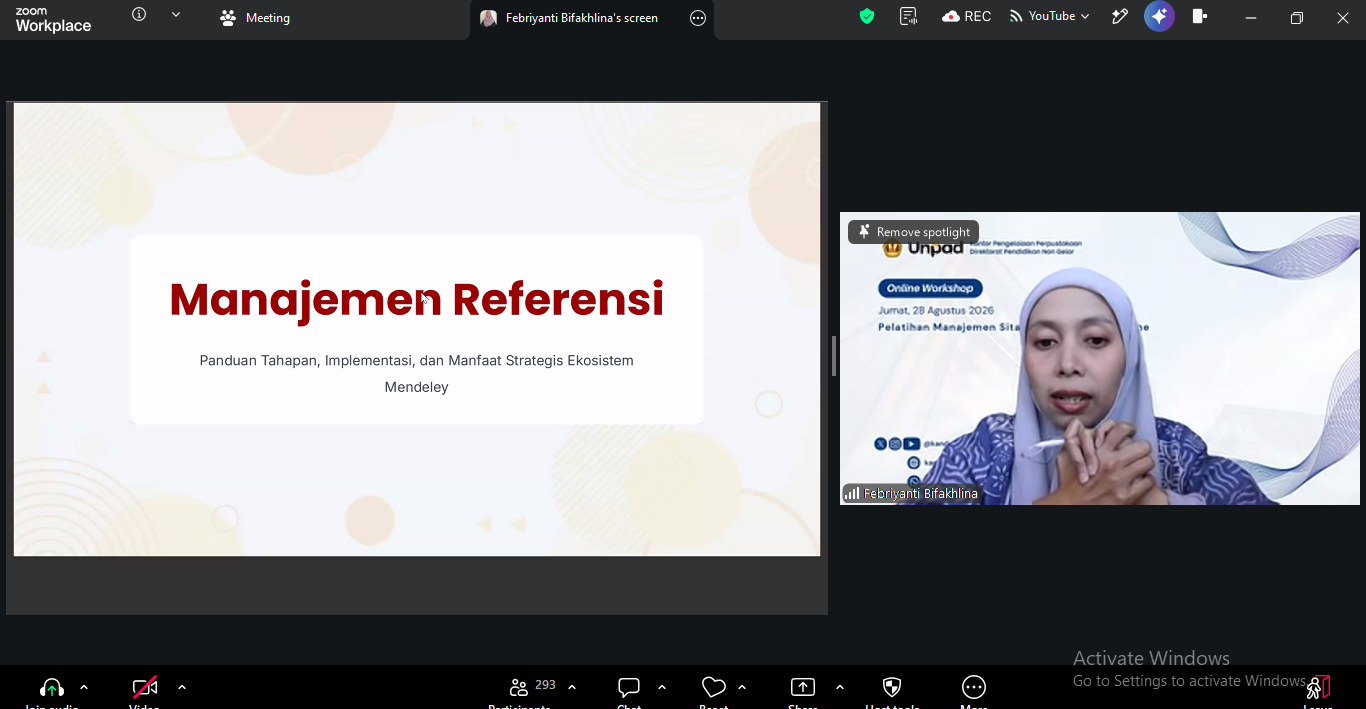Click the Leave meeting button
This screenshot has width=1366, height=709.
click(1318, 690)
